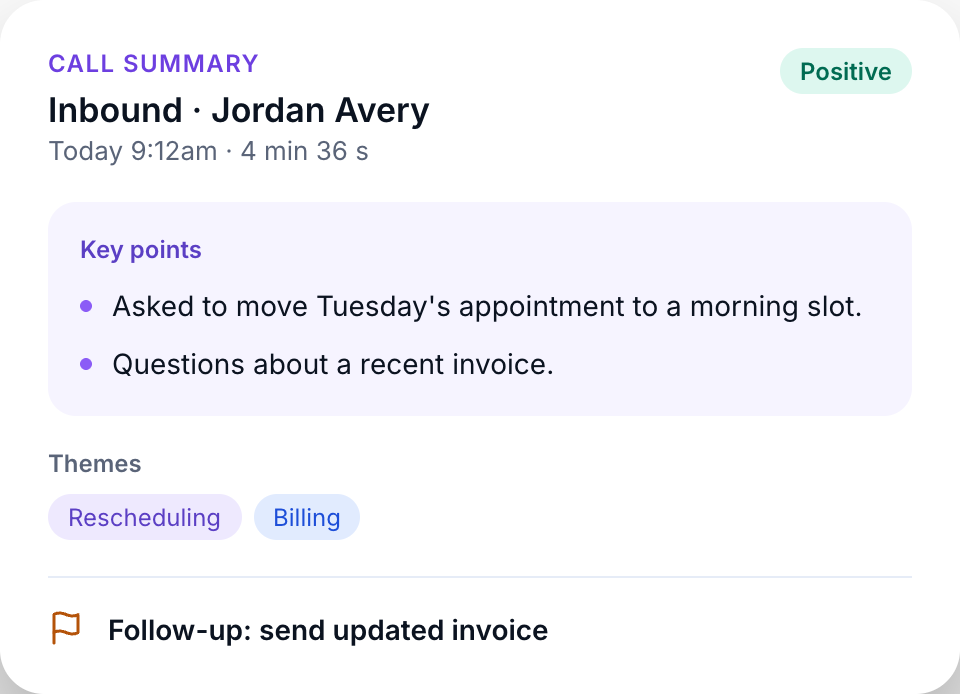Click the Questions about a recent invoice point

coord(333,365)
